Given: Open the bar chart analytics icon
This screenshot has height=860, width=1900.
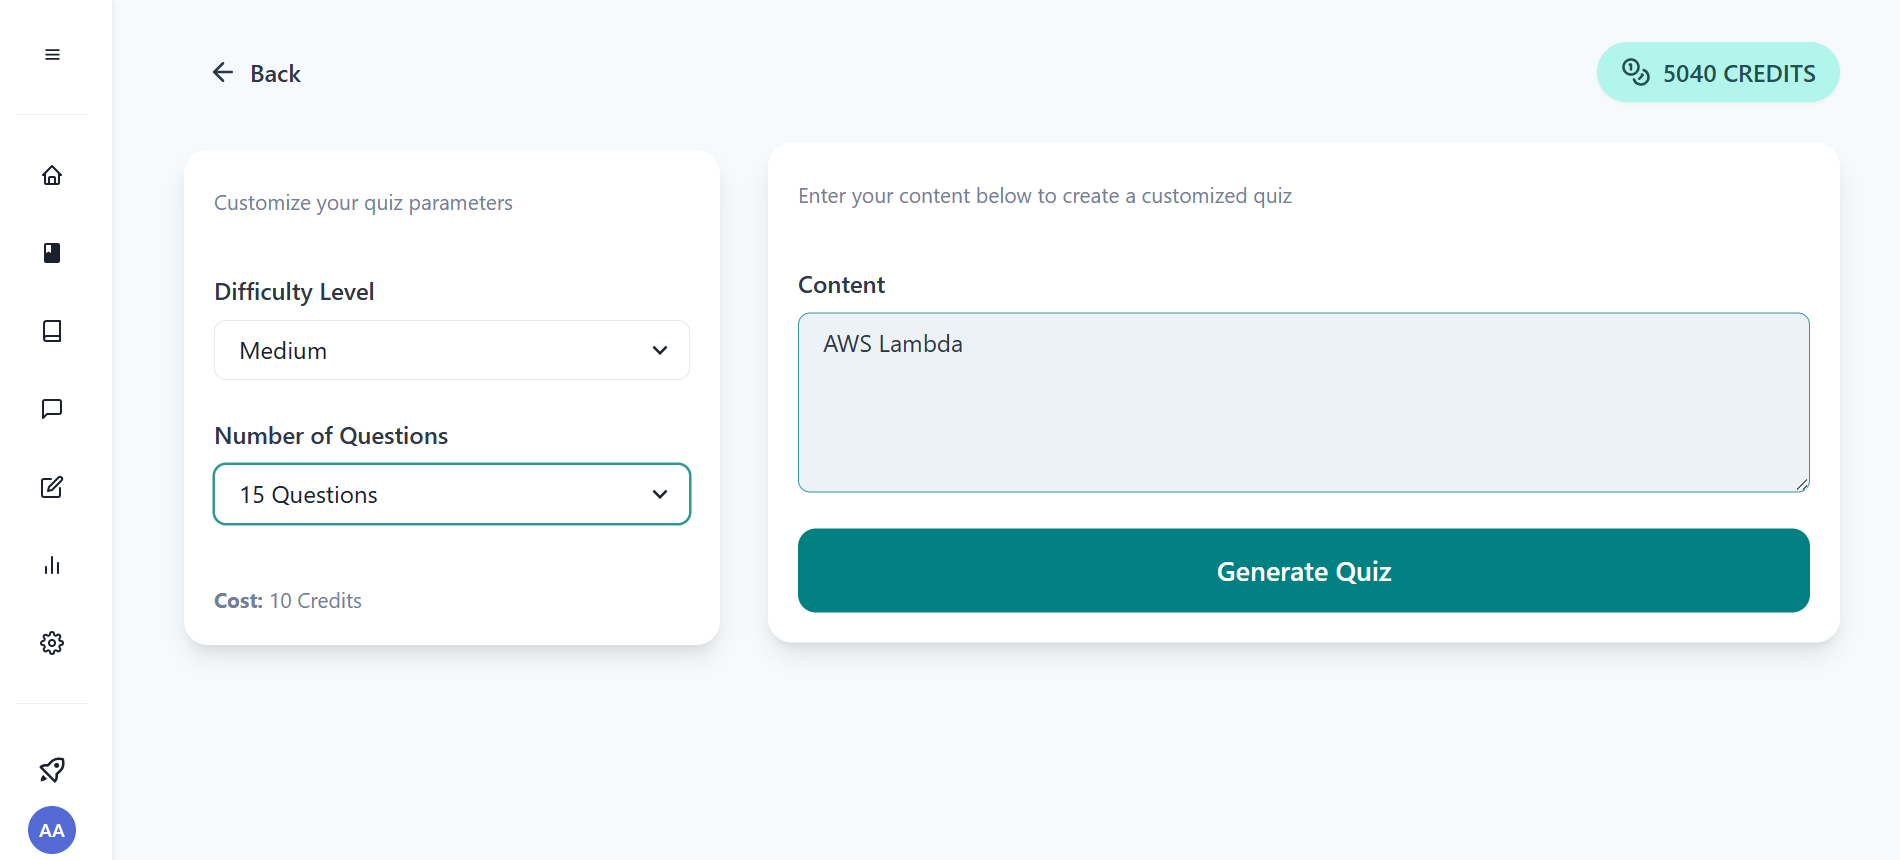Looking at the screenshot, I should click(52, 565).
